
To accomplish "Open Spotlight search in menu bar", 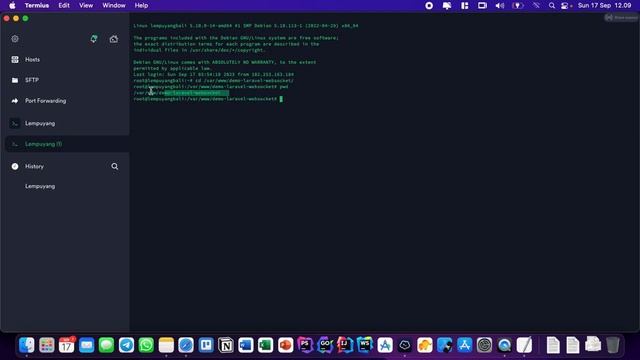I will tap(552, 5).
